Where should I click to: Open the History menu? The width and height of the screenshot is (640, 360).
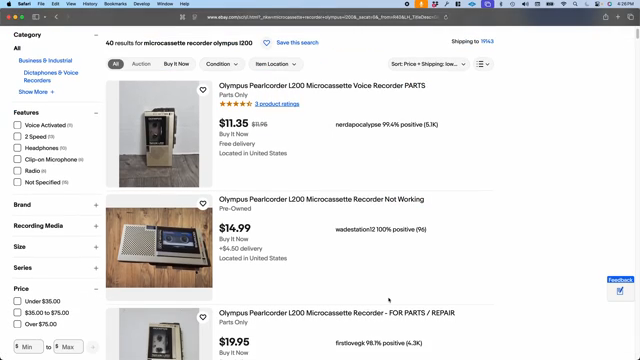[x=90, y=4]
